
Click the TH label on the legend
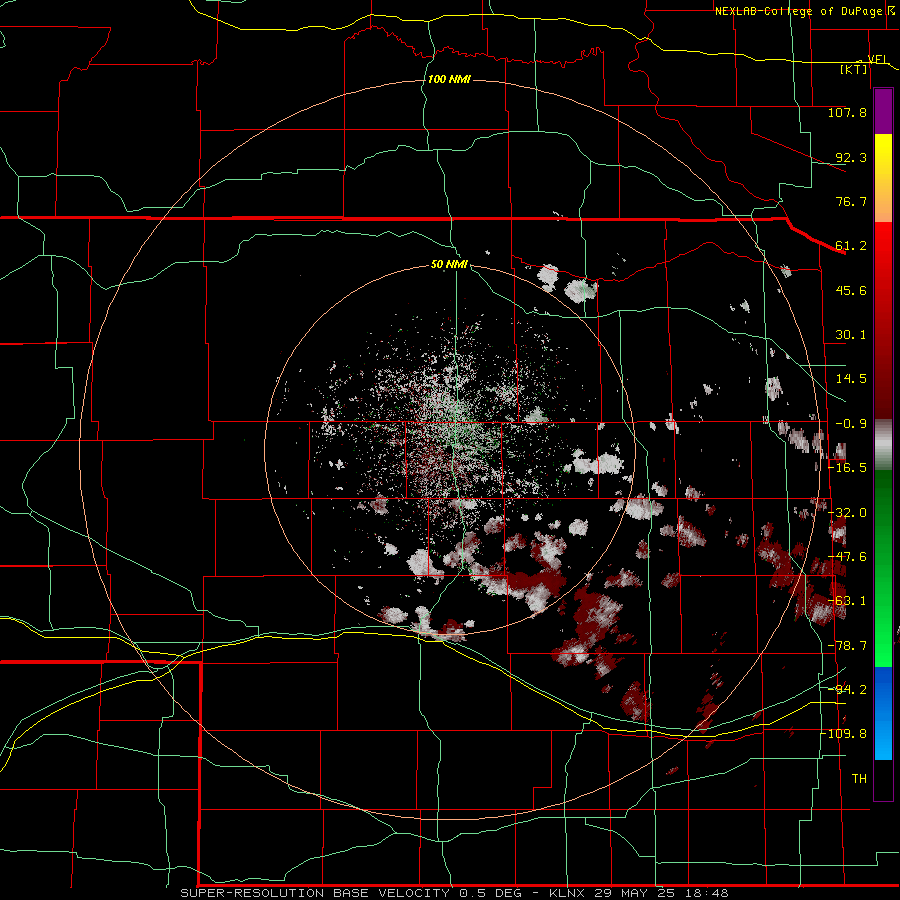coord(859,779)
